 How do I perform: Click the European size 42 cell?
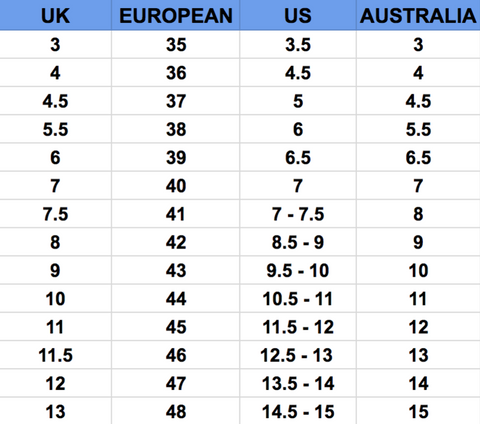(x=176, y=242)
